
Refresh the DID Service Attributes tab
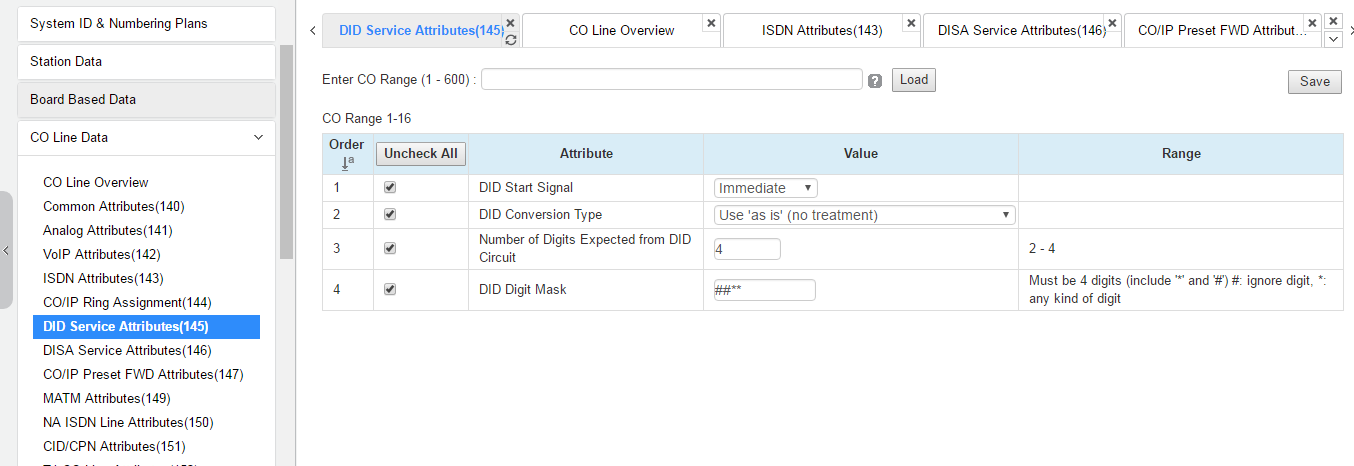pyautogui.click(x=511, y=40)
